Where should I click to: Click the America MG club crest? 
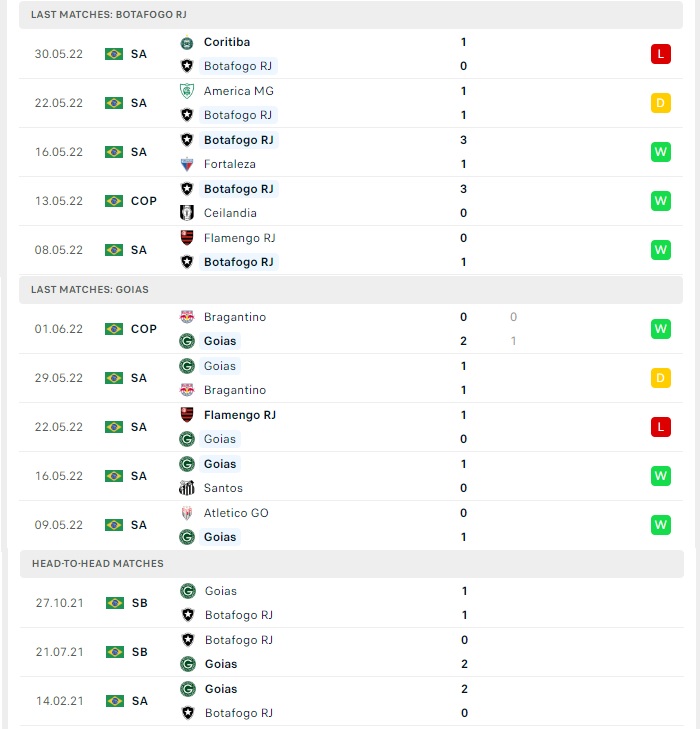[x=187, y=91]
